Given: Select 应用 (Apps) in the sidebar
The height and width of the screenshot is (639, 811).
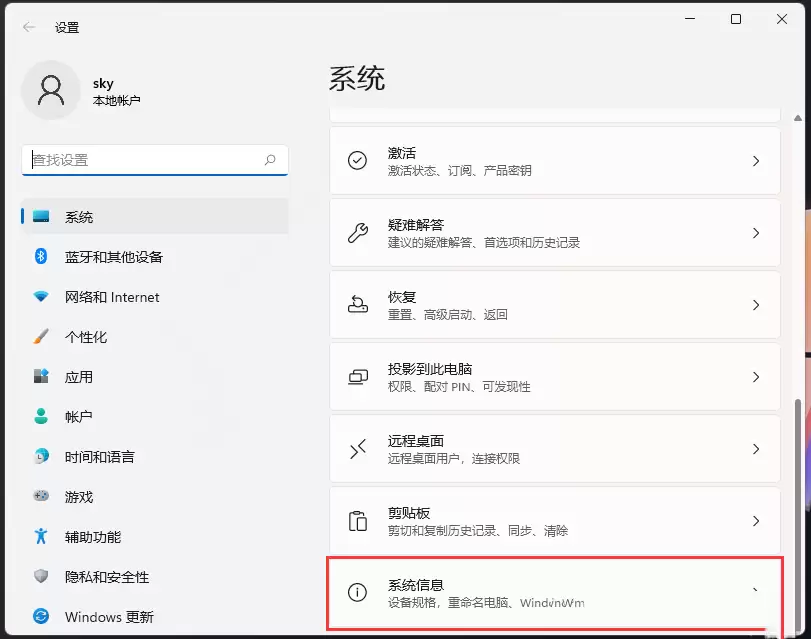Looking at the screenshot, I should (x=79, y=377).
